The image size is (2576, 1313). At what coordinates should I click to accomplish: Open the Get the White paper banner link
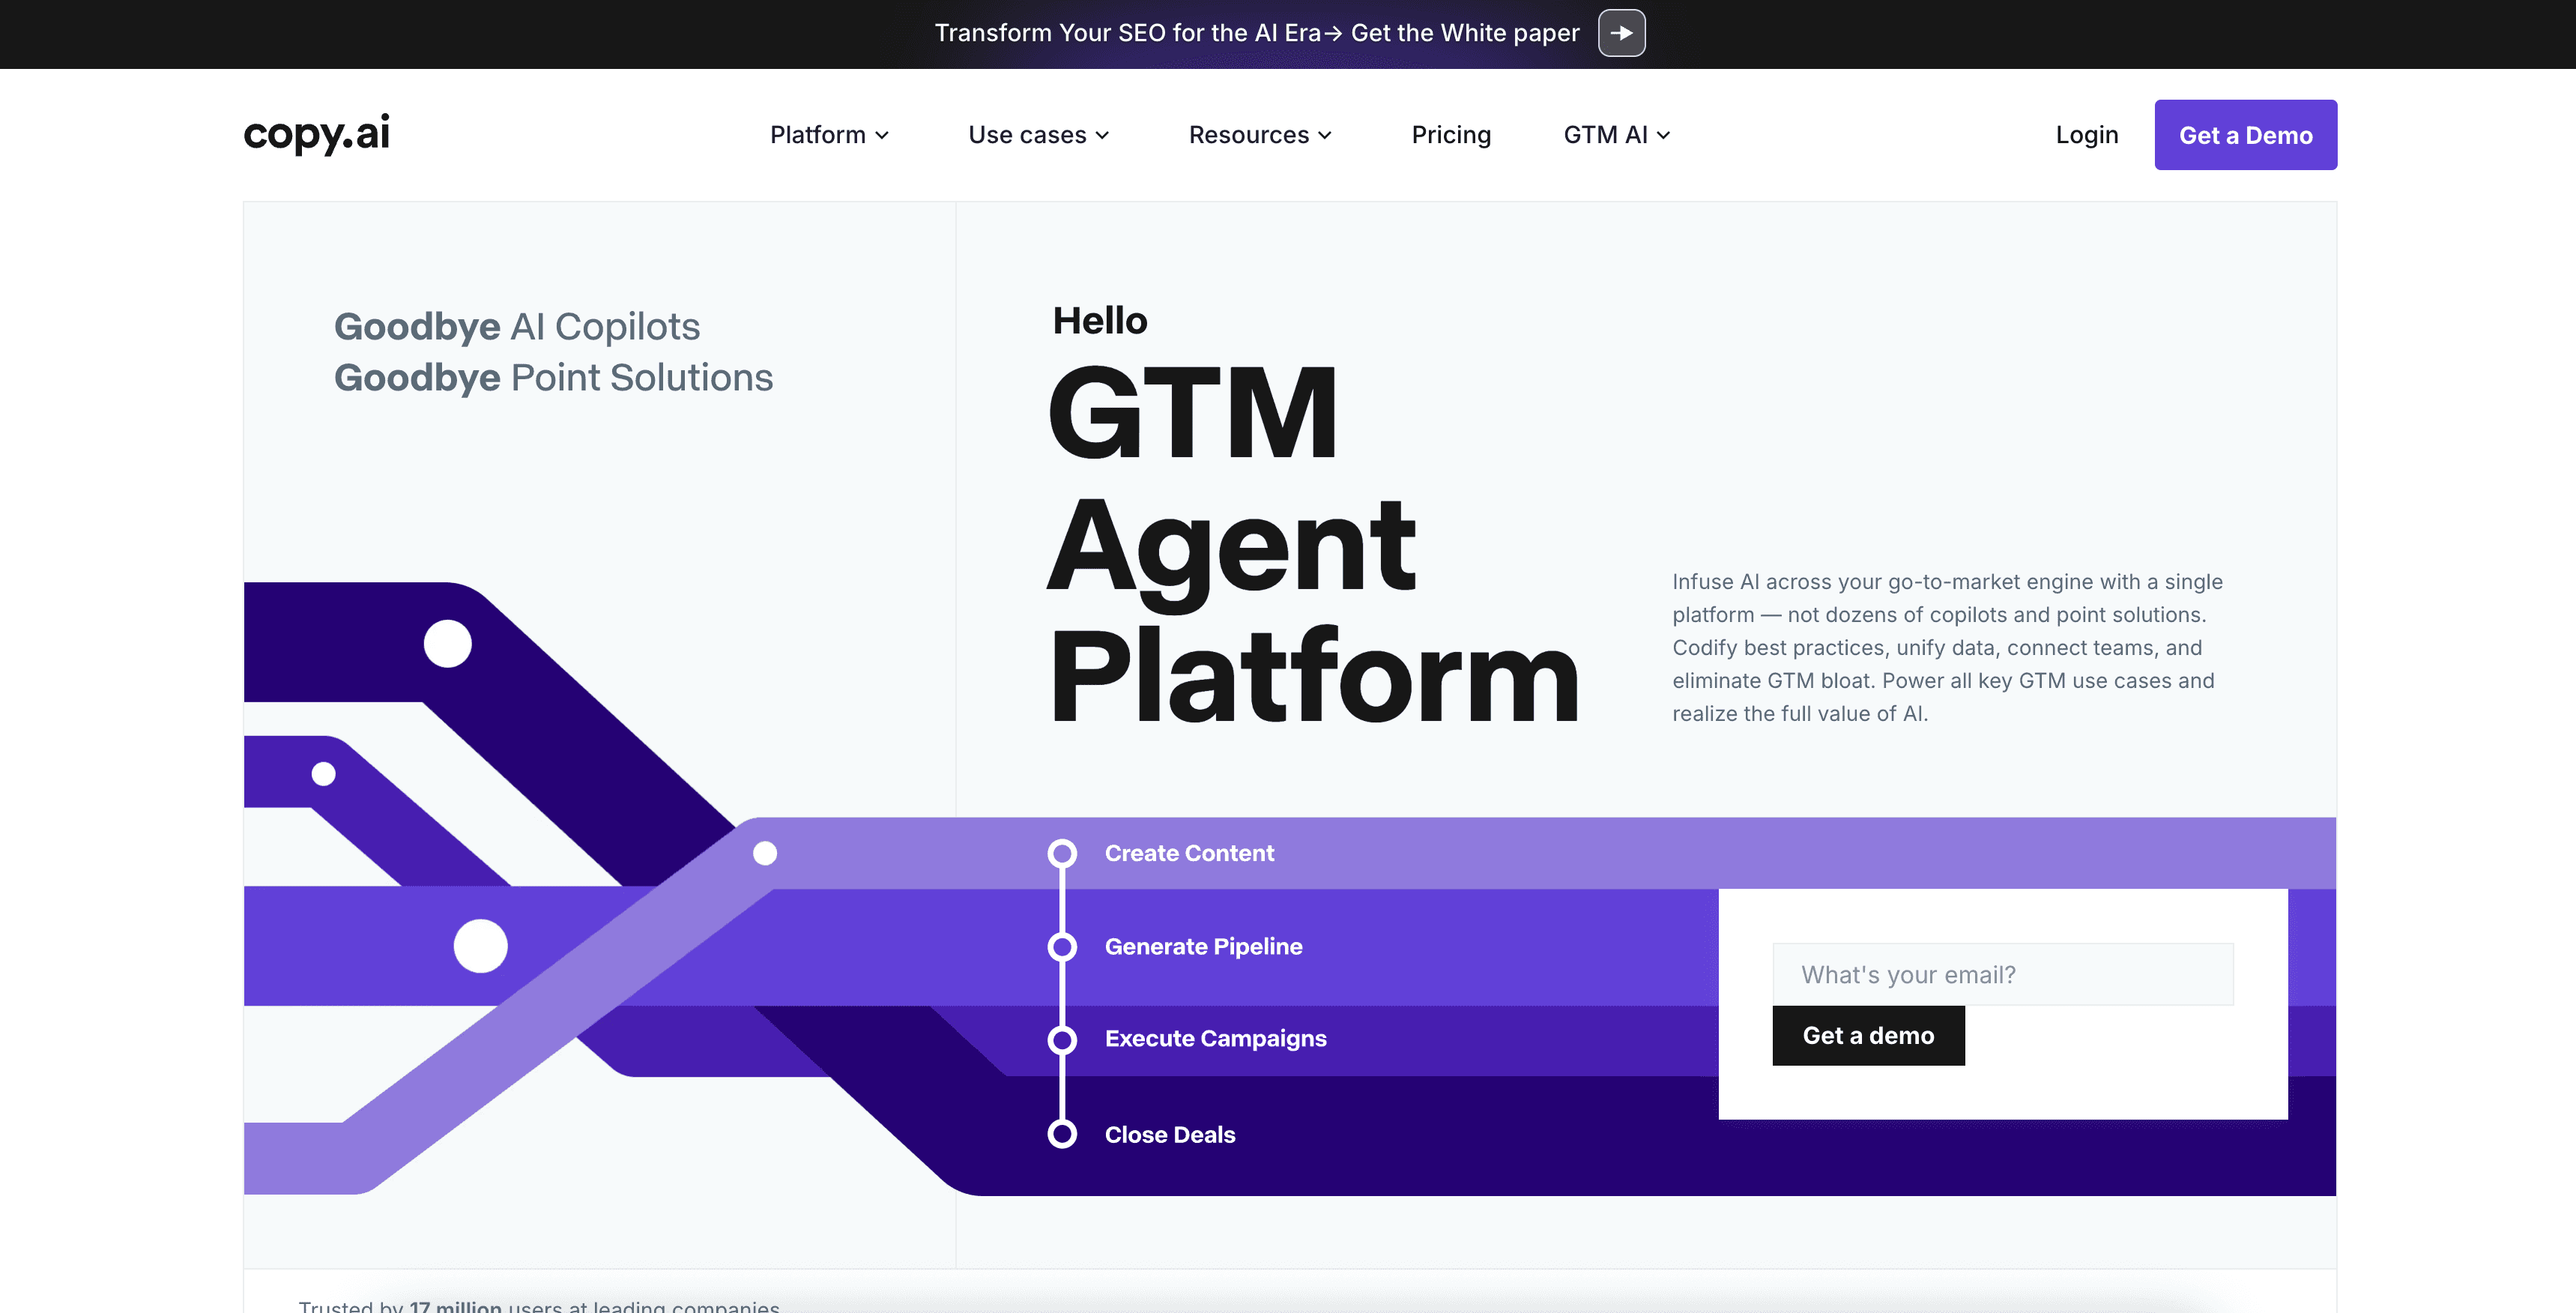[x=1464, y=33]
